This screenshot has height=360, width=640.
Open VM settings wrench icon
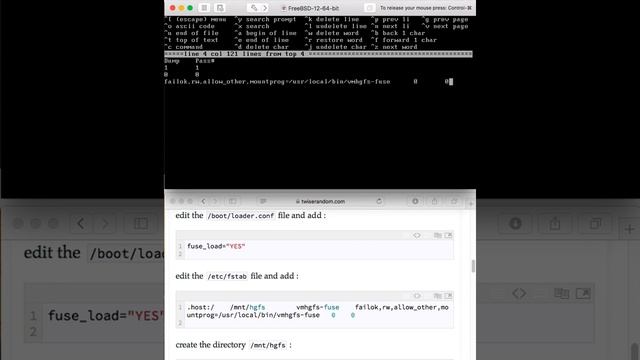254,8
